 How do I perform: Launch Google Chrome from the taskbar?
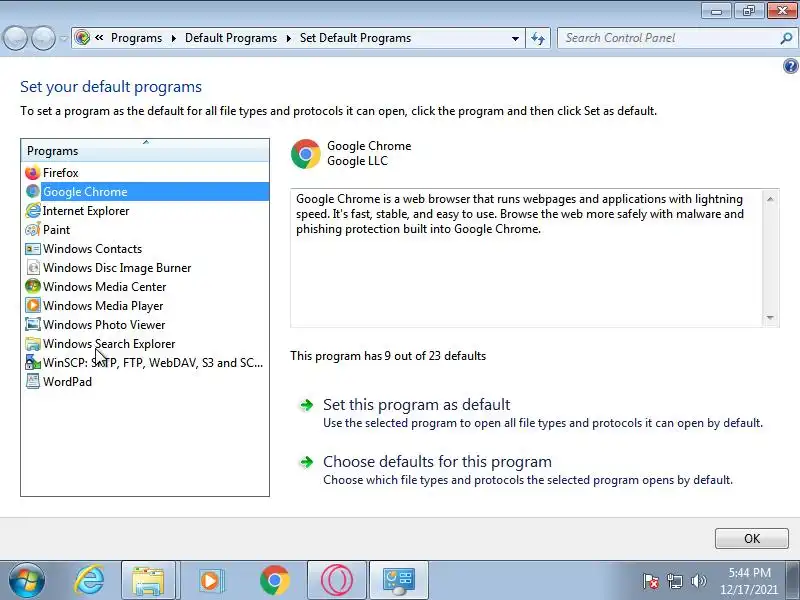[274, 580]
